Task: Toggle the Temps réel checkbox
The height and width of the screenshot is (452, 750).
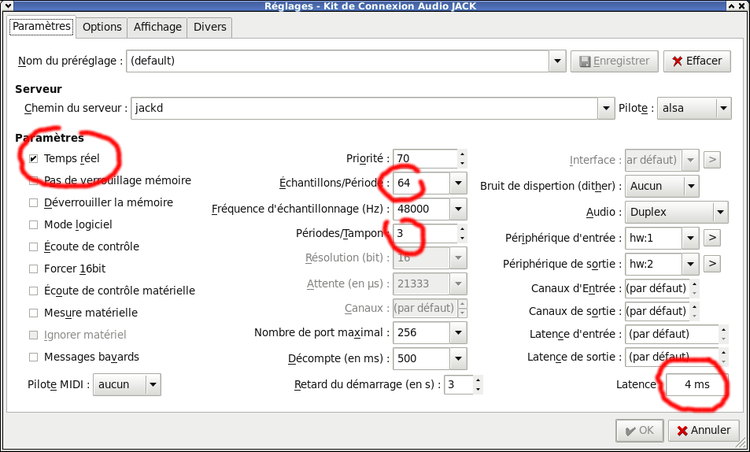Action: click(34, 159)
